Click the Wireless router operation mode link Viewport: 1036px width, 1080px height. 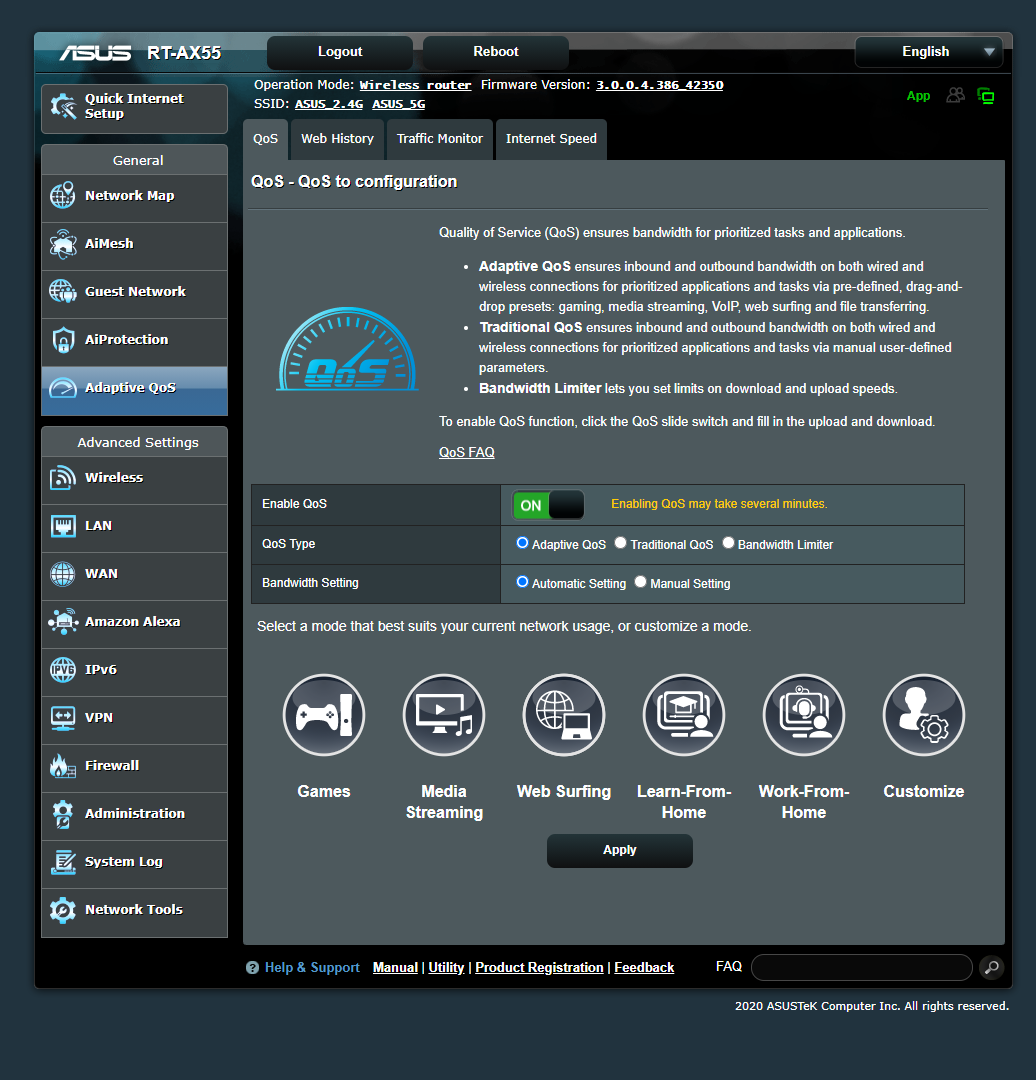point(415,85)
